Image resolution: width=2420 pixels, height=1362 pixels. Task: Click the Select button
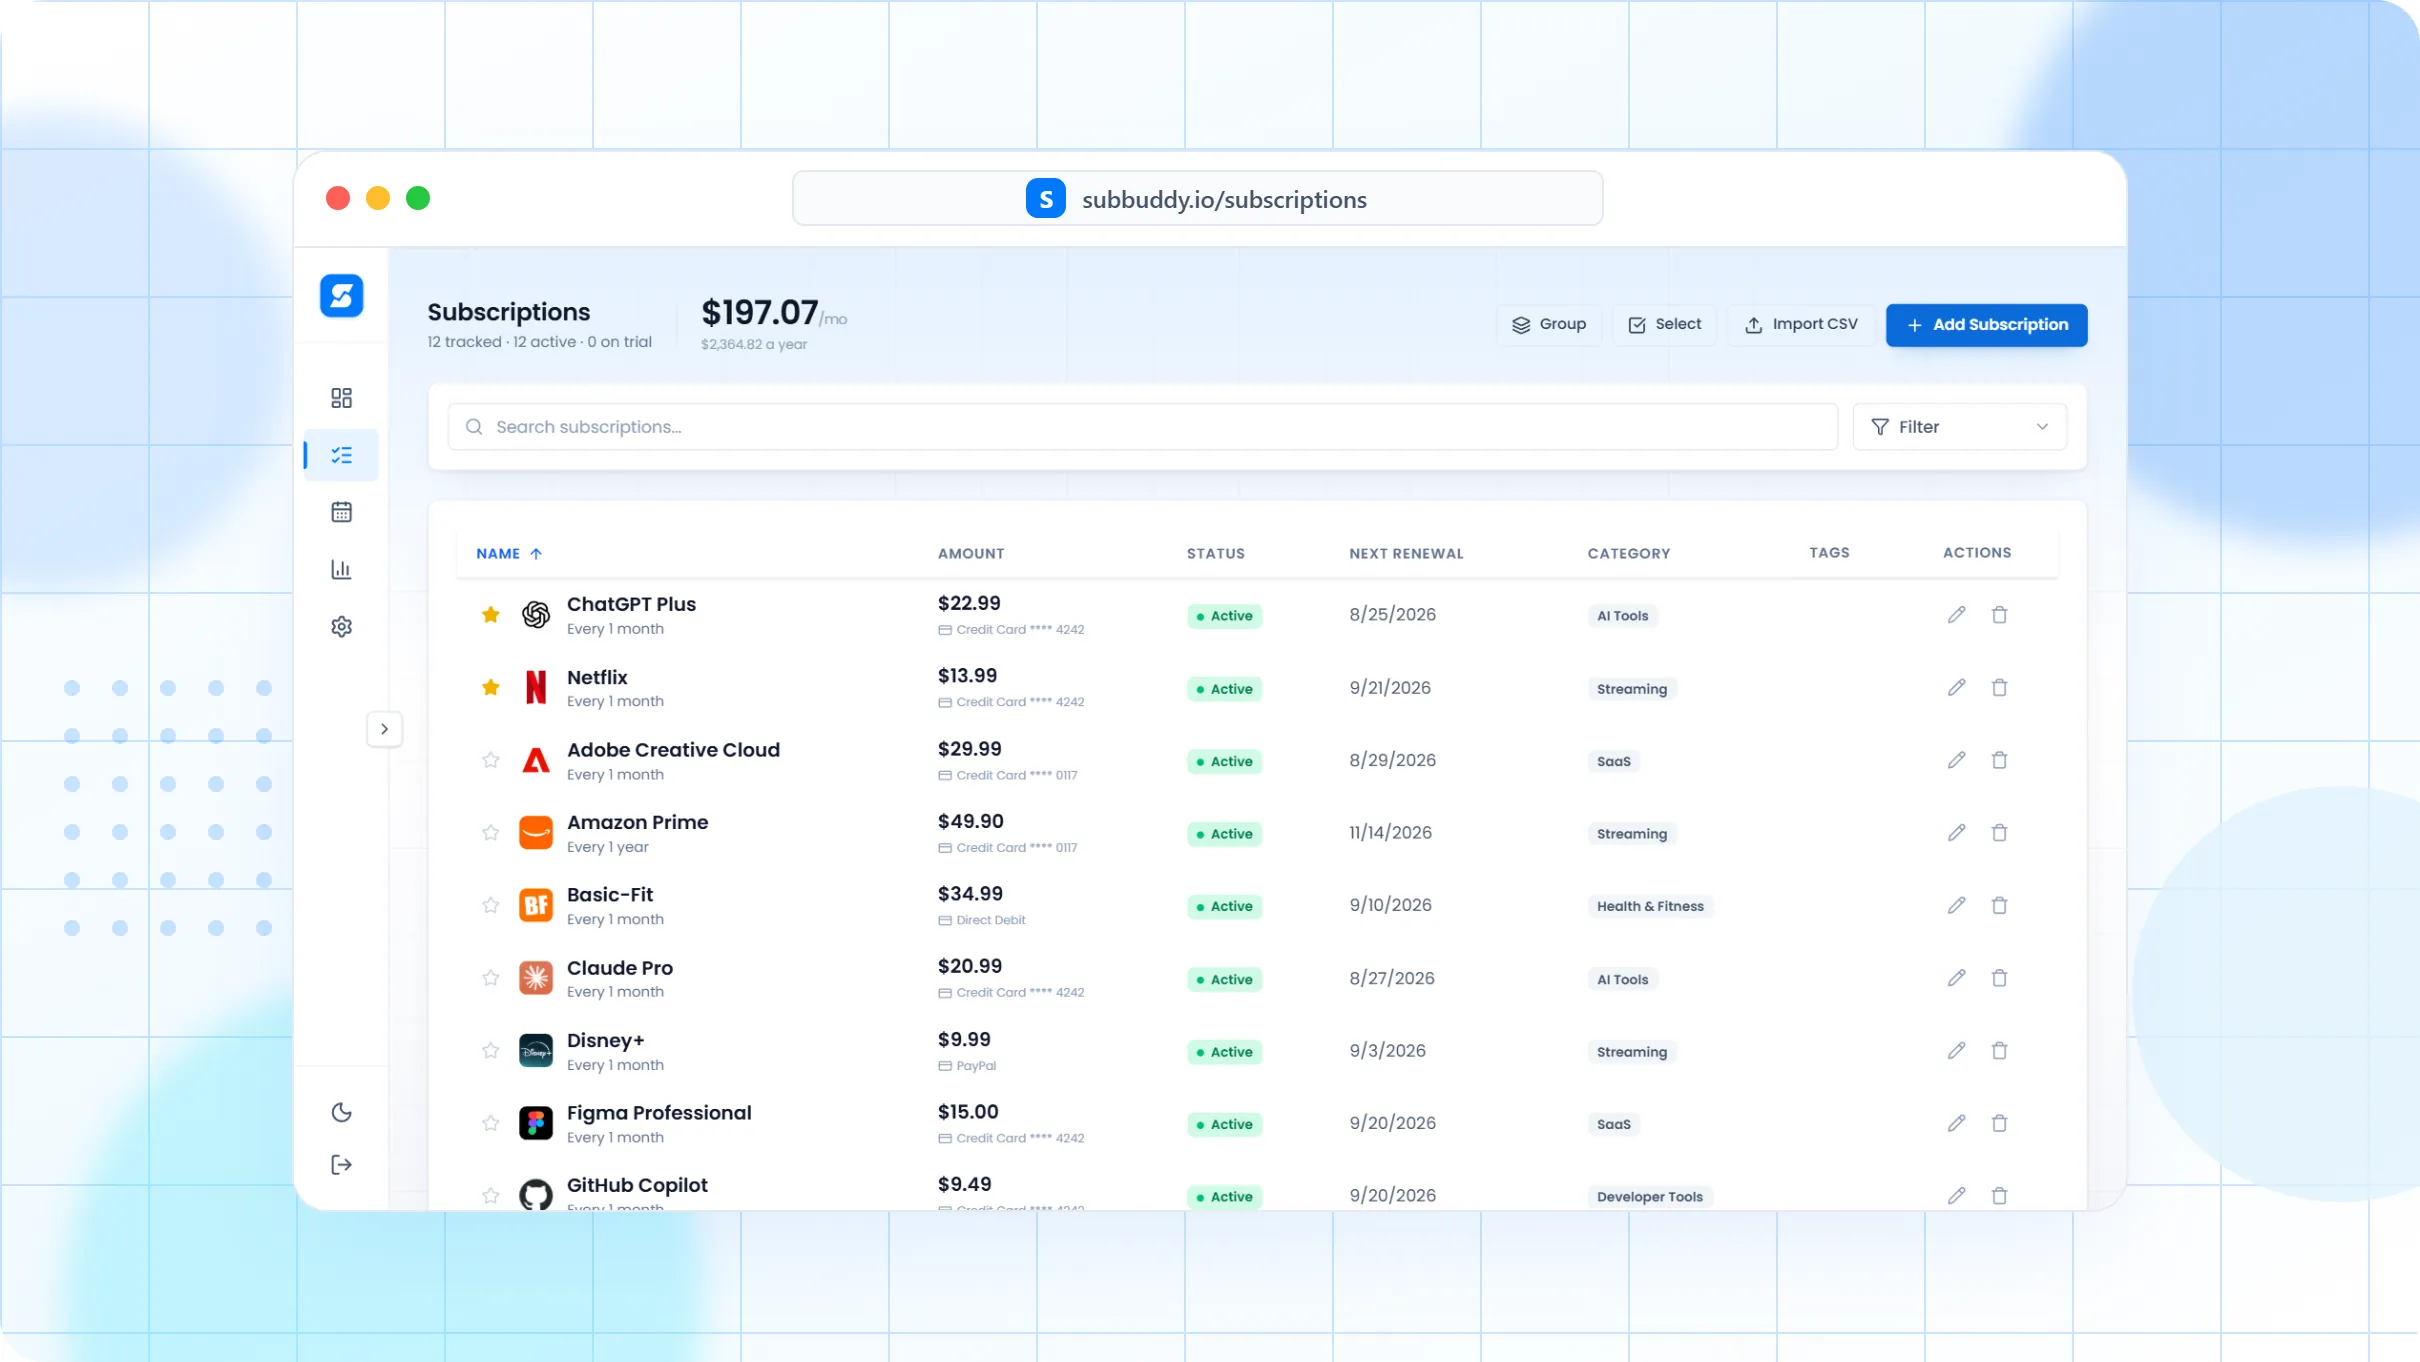[x=1664, y=325]
